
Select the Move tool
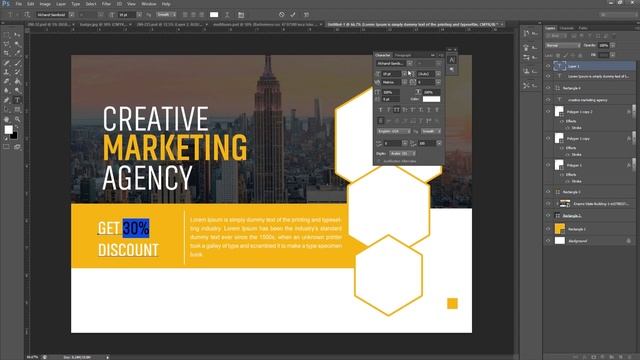[17, 36]
